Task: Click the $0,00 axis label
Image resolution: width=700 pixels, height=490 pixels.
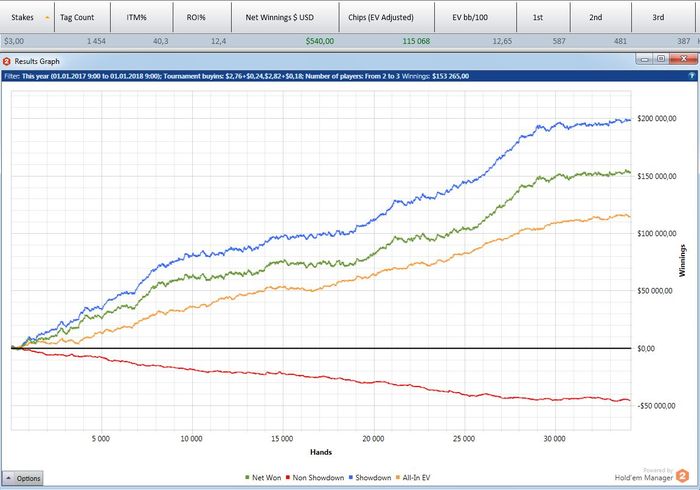Action: pyautogui.click(x=646, y=349)
